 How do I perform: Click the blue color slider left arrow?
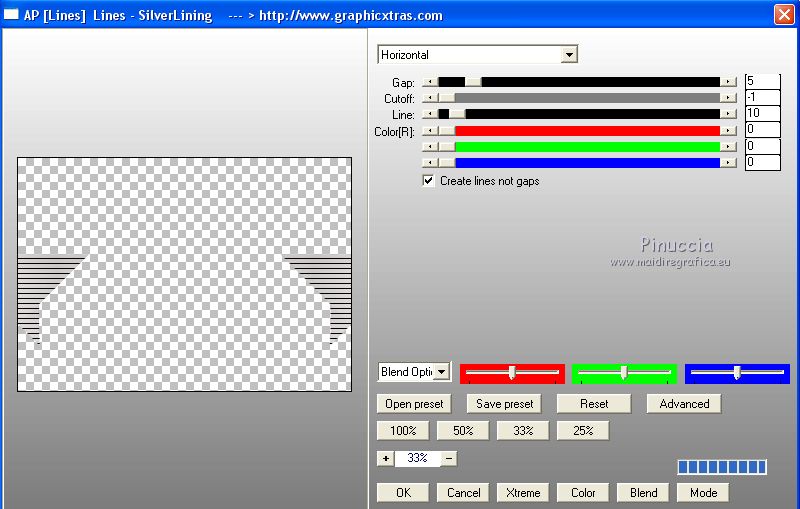tap(430, 163)
